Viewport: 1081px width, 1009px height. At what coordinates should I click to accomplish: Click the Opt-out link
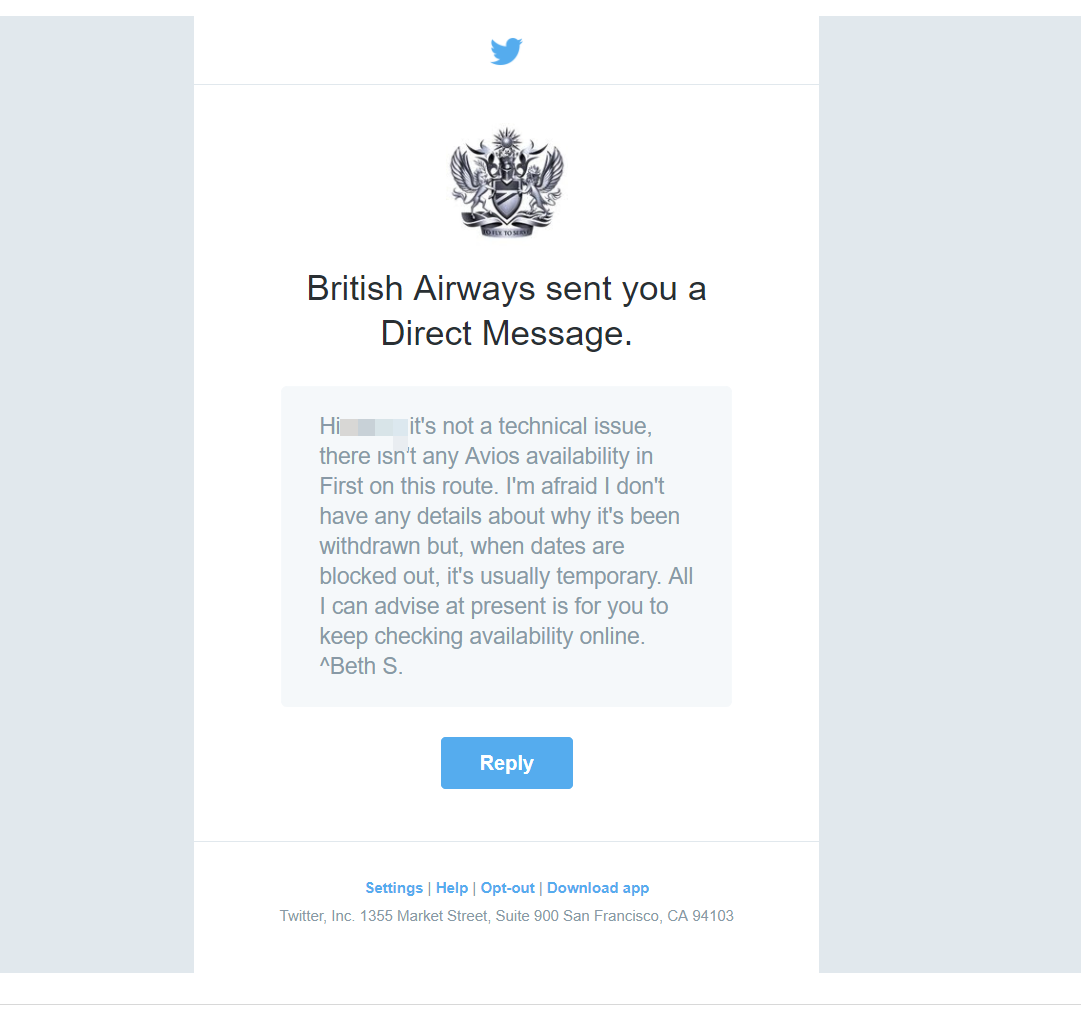507,888
